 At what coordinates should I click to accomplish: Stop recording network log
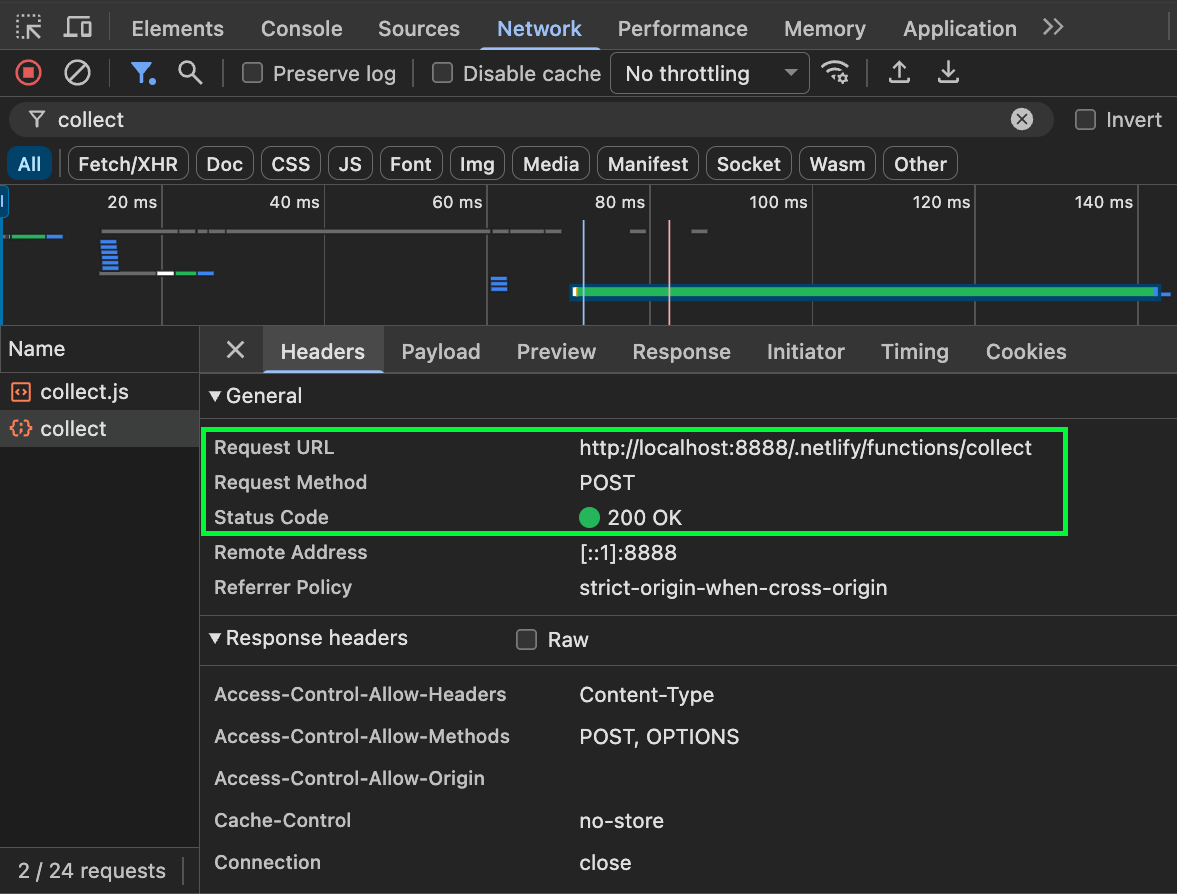coord(29,73)
